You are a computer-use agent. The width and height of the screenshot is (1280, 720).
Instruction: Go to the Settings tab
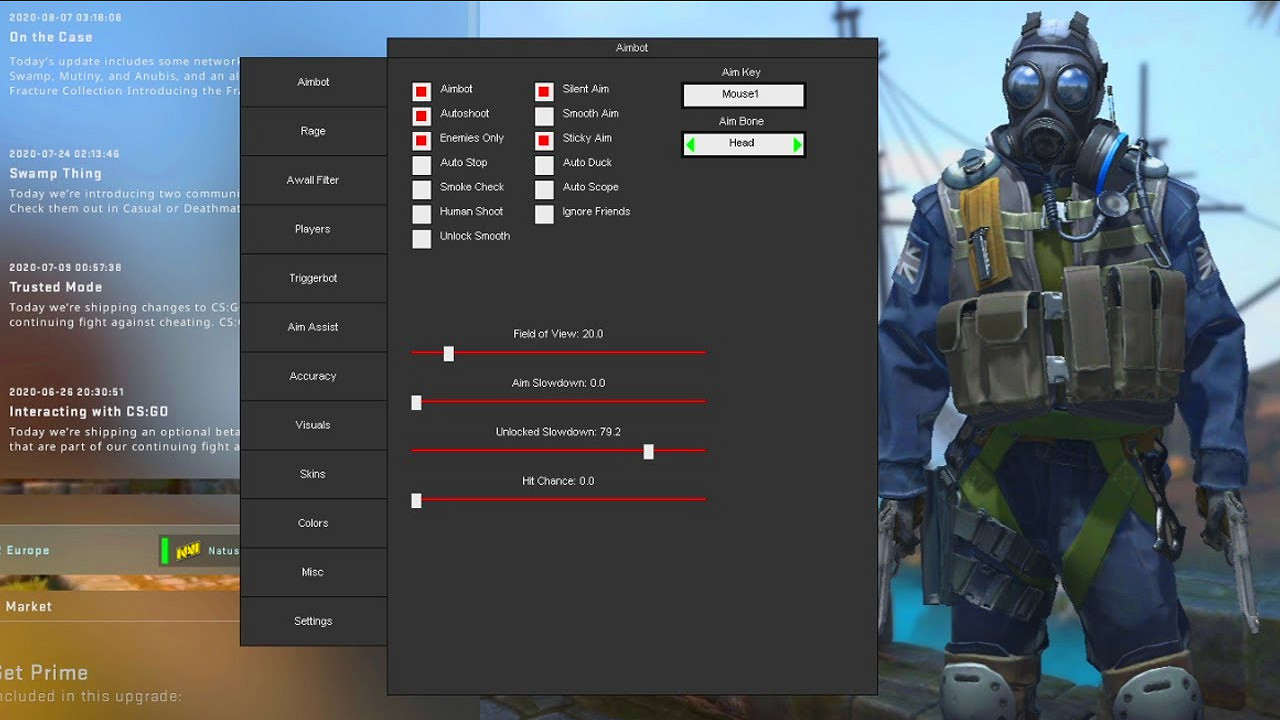click(x=313, y=620)
